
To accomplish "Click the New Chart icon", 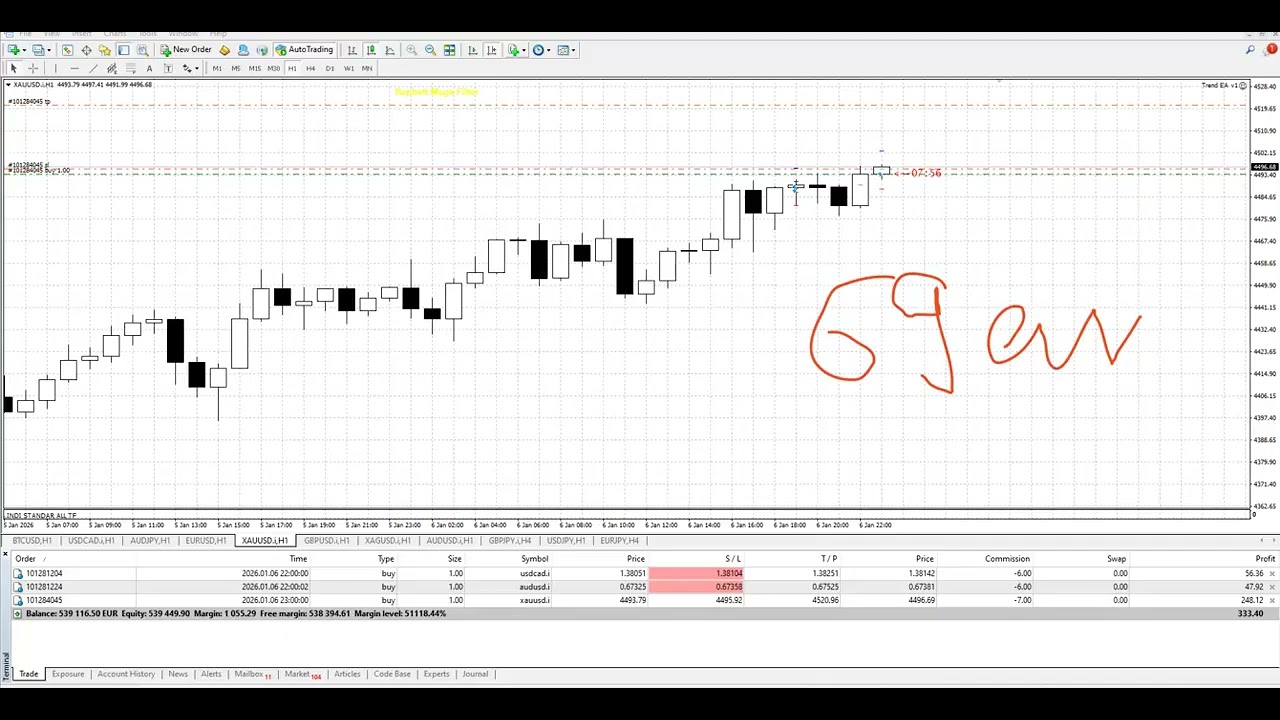I will tap(13, 50).
